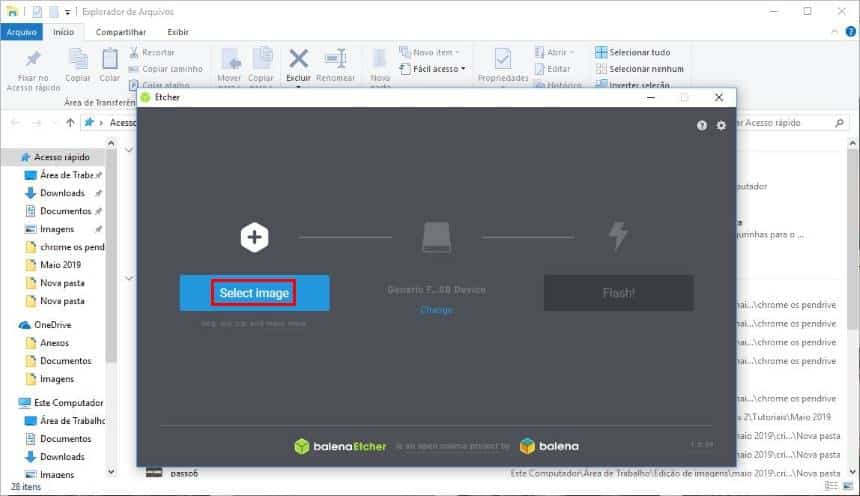Click the Flash! button
Screen dimensions: 860x496
pos(619,293)
